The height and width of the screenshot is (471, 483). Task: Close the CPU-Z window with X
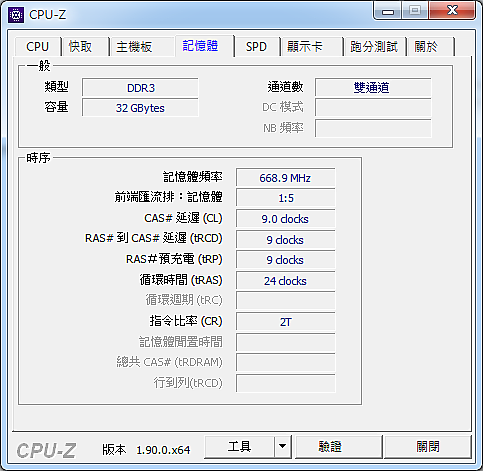[x=452, y=11]
